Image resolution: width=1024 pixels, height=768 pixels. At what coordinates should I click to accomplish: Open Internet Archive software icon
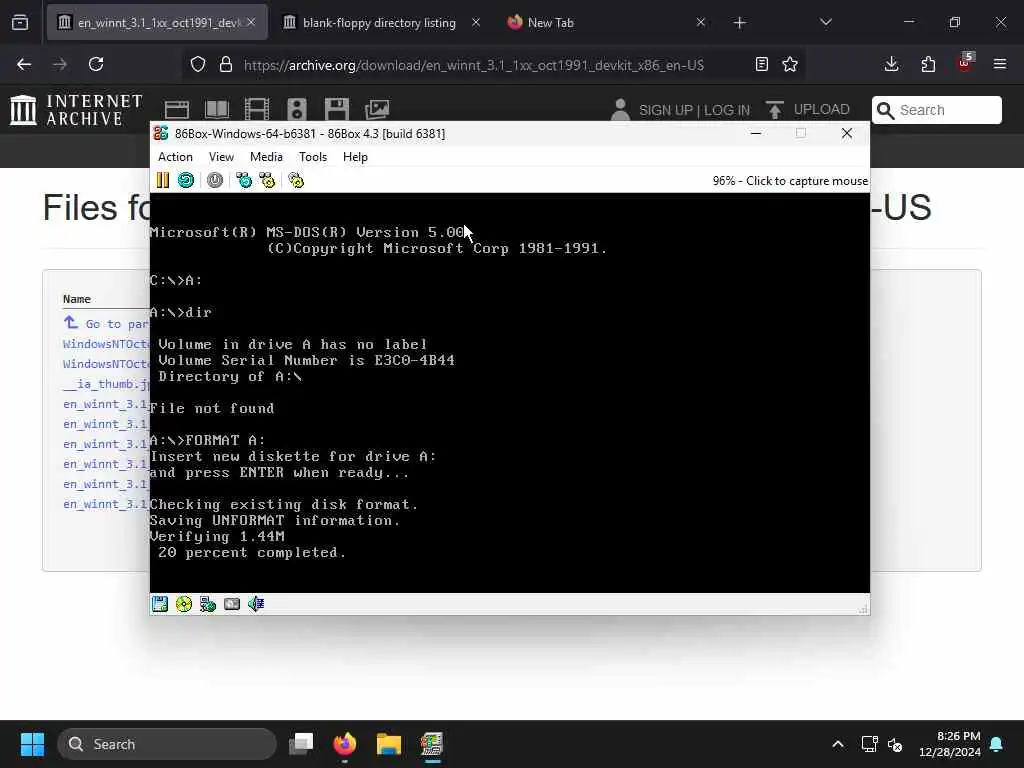pyautogui.click(x=337, y=110)
